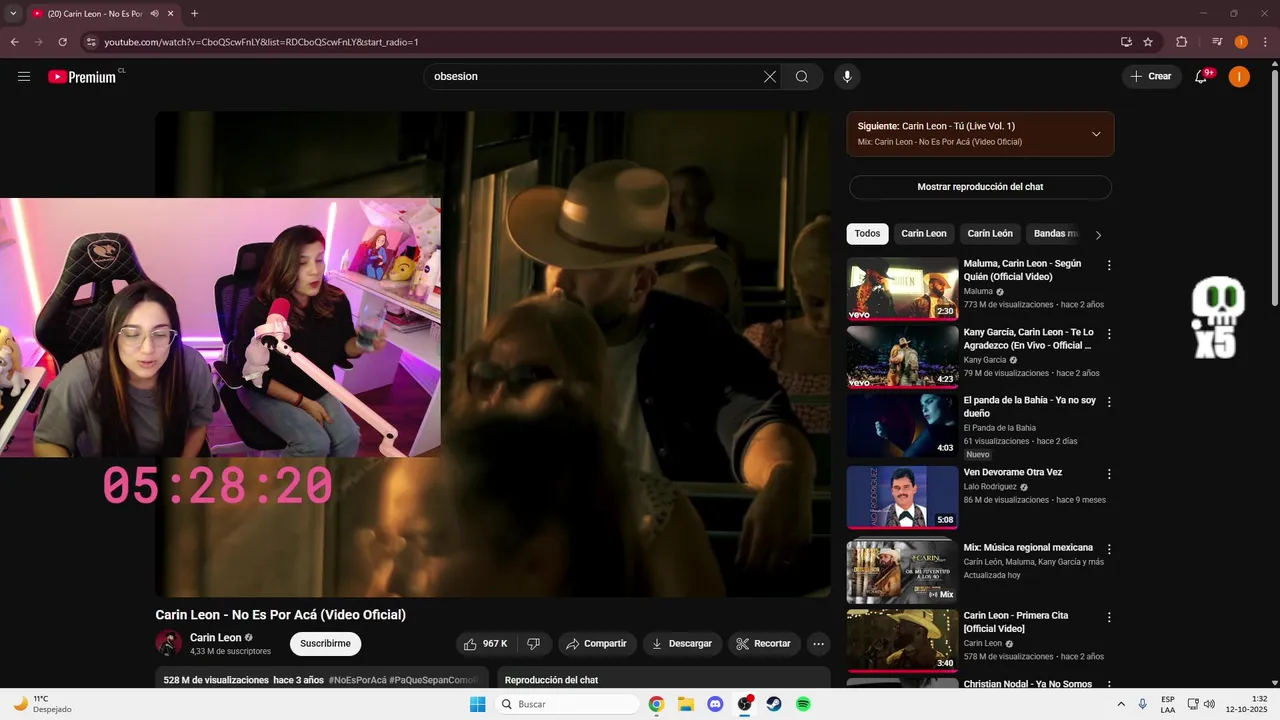Open File Explorer from the taskbar
Viewport: 1280px width, 720px height.
(686, 704)
